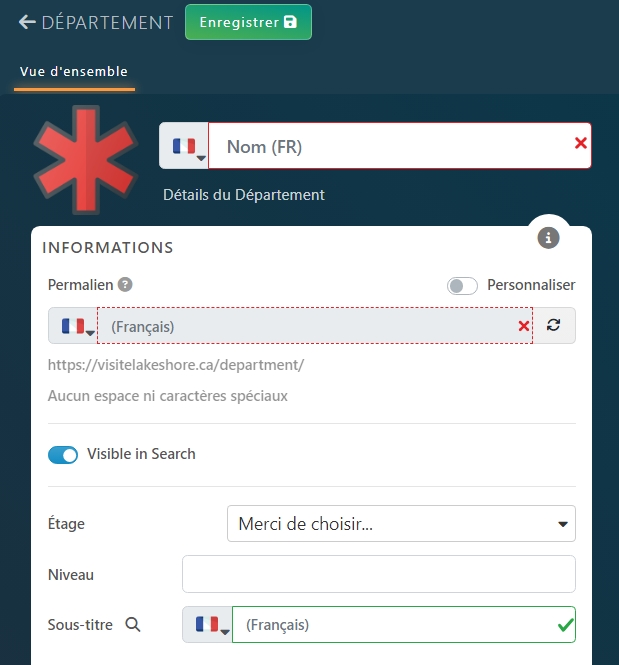Clear the Nom field red X

(581, 144)
